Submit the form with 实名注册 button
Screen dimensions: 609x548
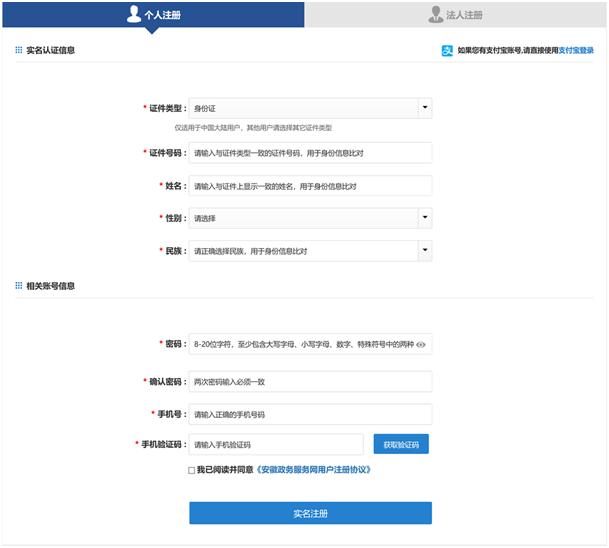(x=310, y=513)
